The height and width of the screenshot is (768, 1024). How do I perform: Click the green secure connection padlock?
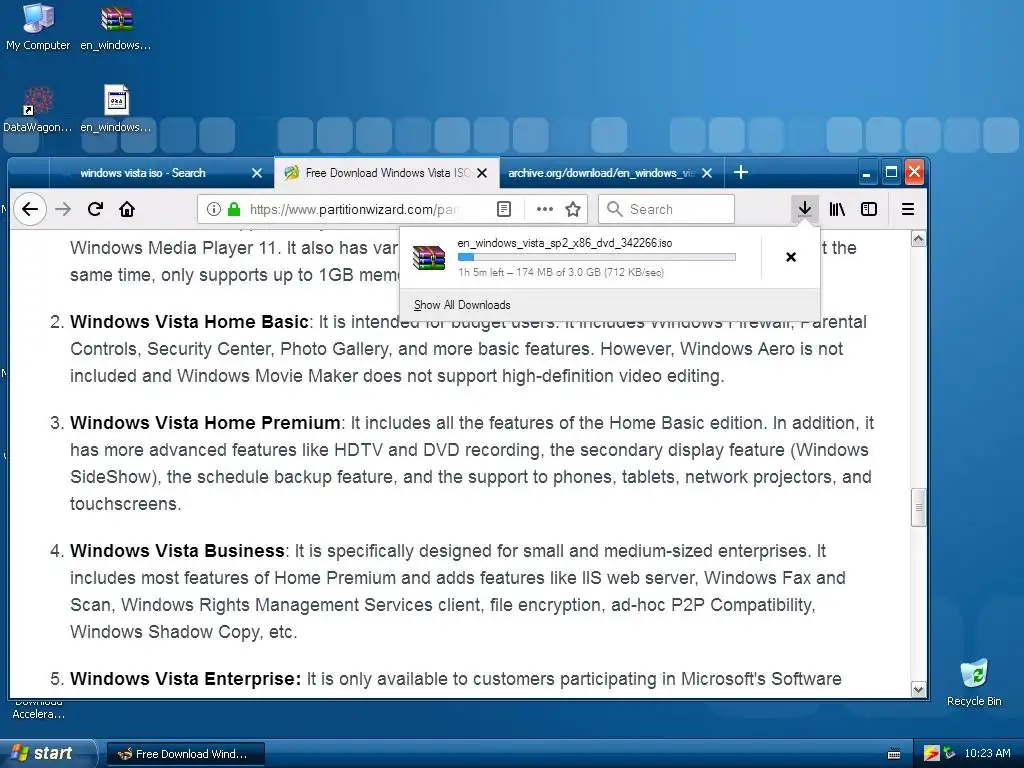(x=234, y=209)
